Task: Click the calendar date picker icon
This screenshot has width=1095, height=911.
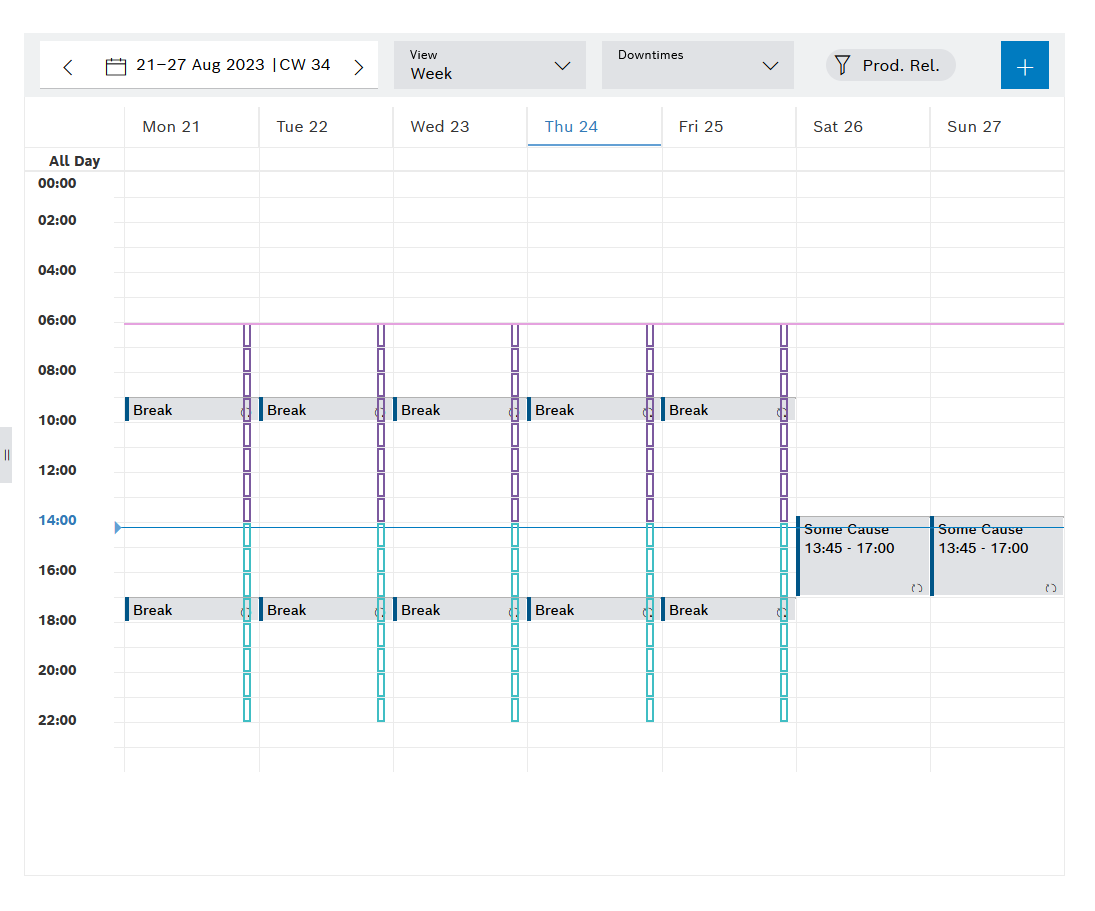Action: point(116,65)
